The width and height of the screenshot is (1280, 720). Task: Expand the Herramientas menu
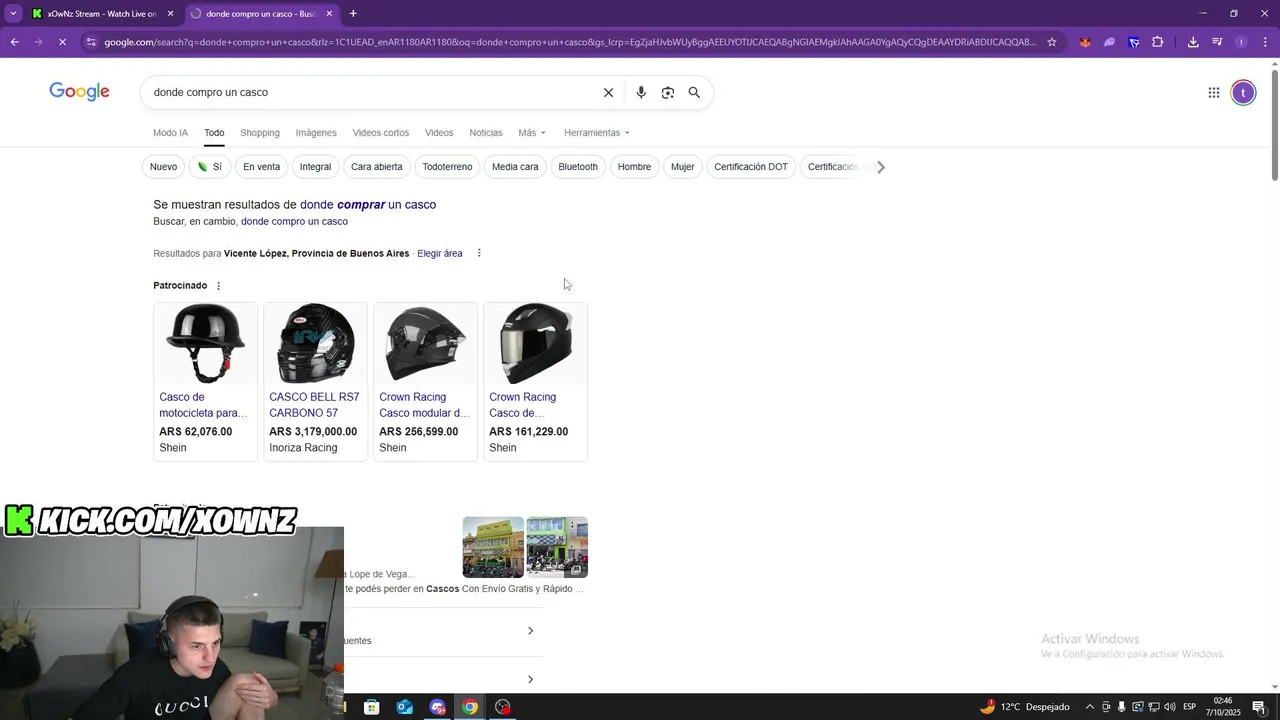click(597, 133)
